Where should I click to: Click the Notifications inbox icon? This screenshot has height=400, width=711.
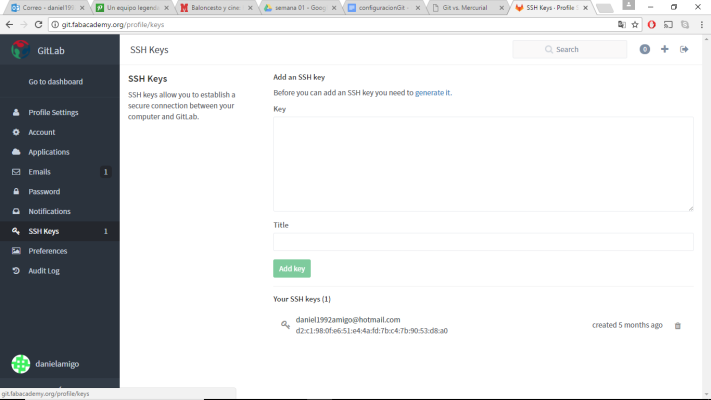coord(16,211)
